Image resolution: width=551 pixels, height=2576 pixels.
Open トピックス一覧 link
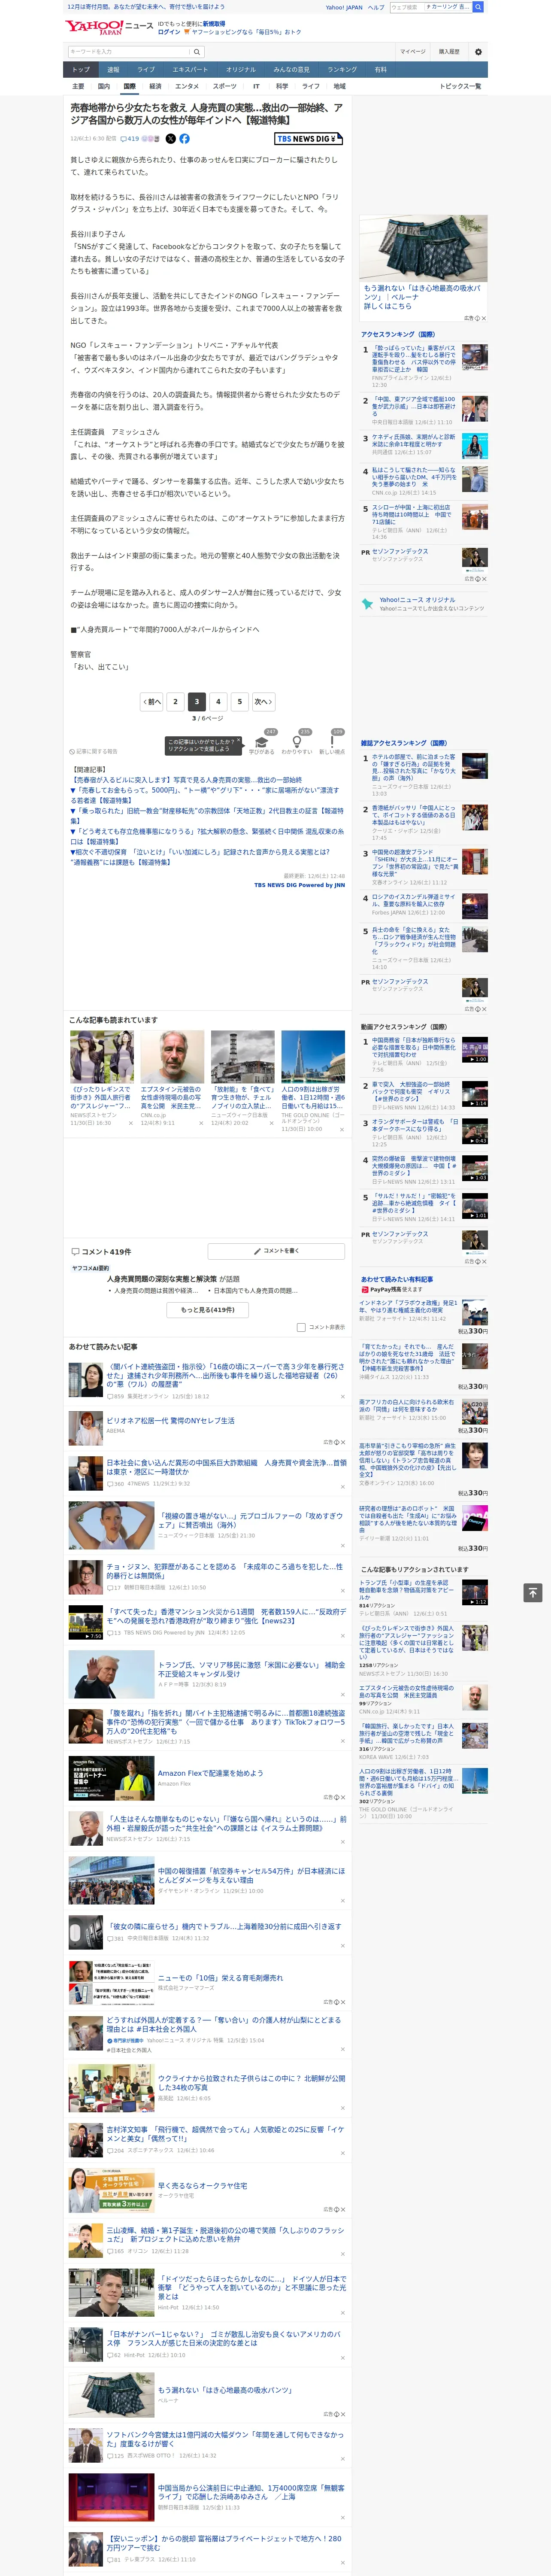pyautogui.click(x=461, y=86)
